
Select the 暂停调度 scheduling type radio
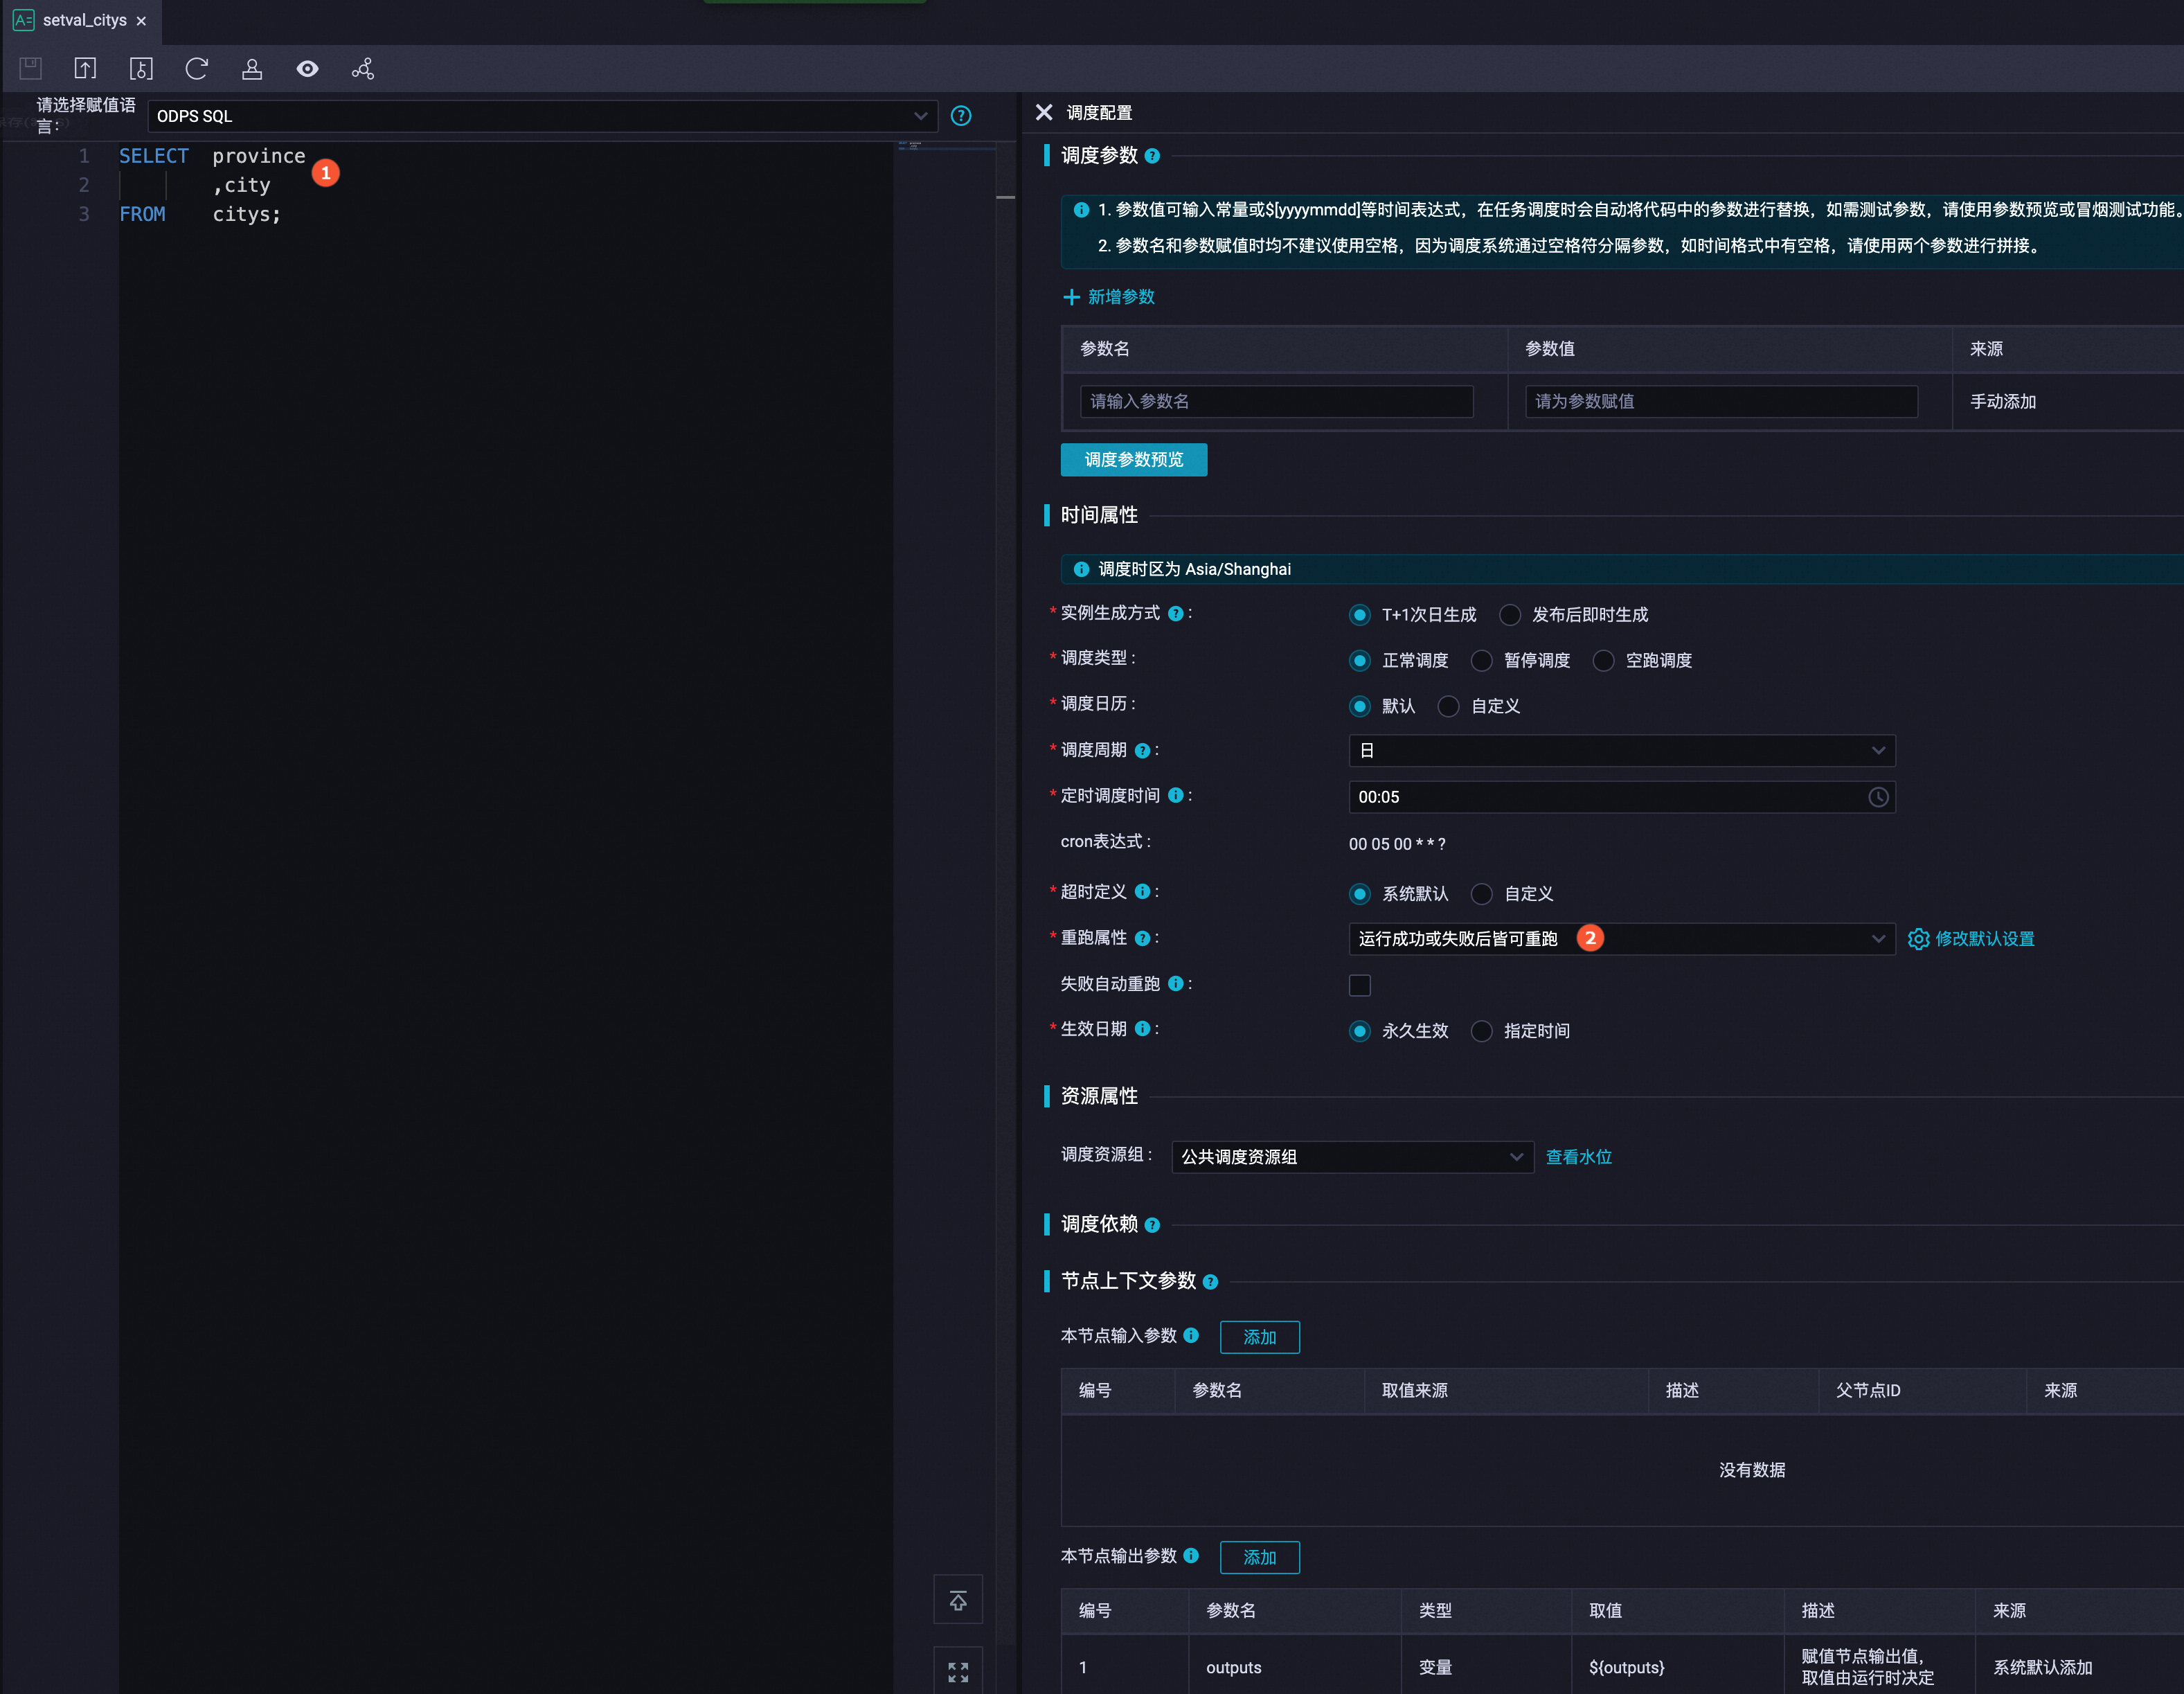click(x=1482, y=660)
